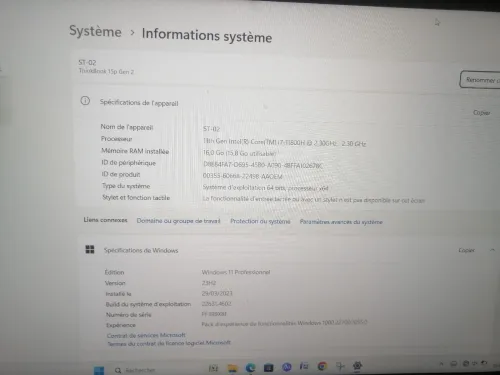Screen dimensions: 500x375
Task: Click the Expérience pack value text
Action: [x=284, y=323]
